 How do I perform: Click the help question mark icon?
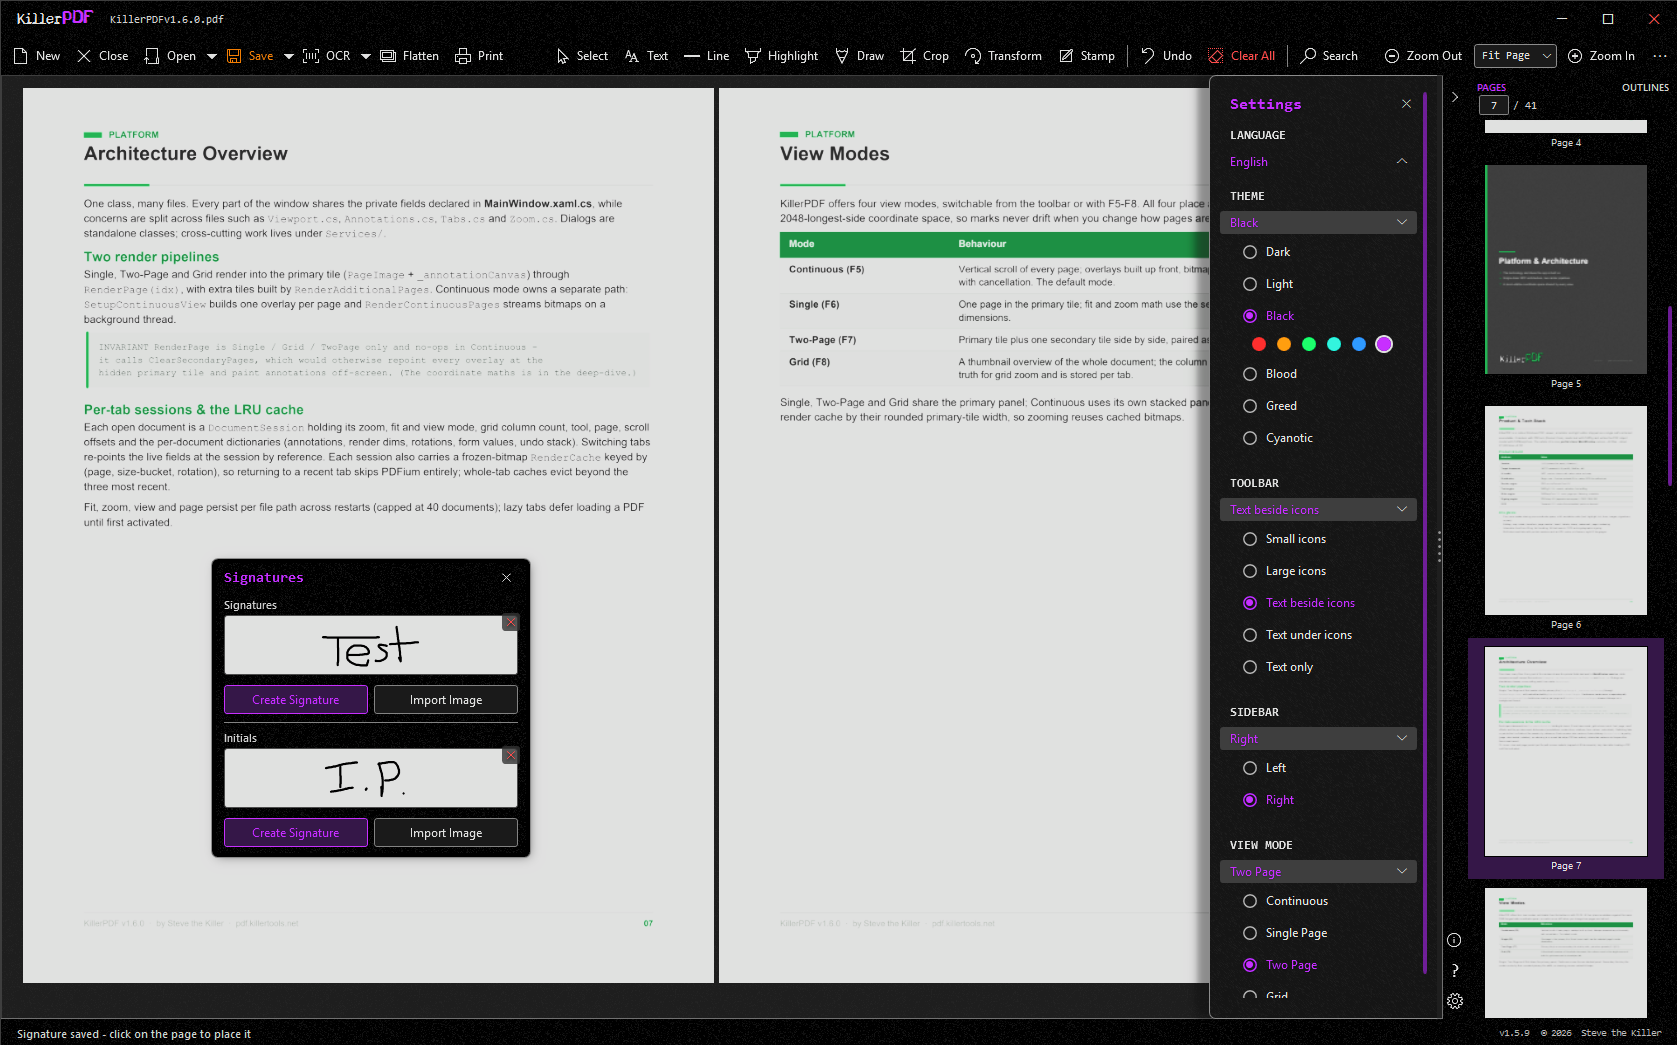click(1455, 970)
